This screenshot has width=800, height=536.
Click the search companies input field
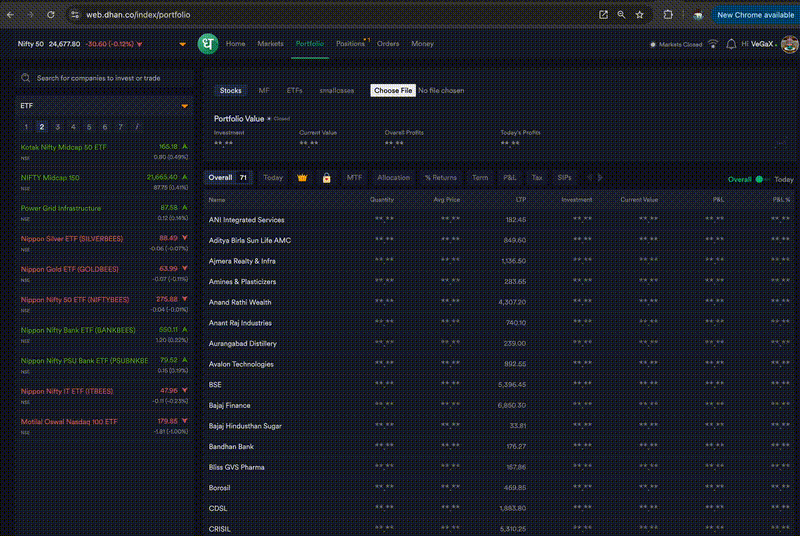pyautogui.click(x=105, y=78)
